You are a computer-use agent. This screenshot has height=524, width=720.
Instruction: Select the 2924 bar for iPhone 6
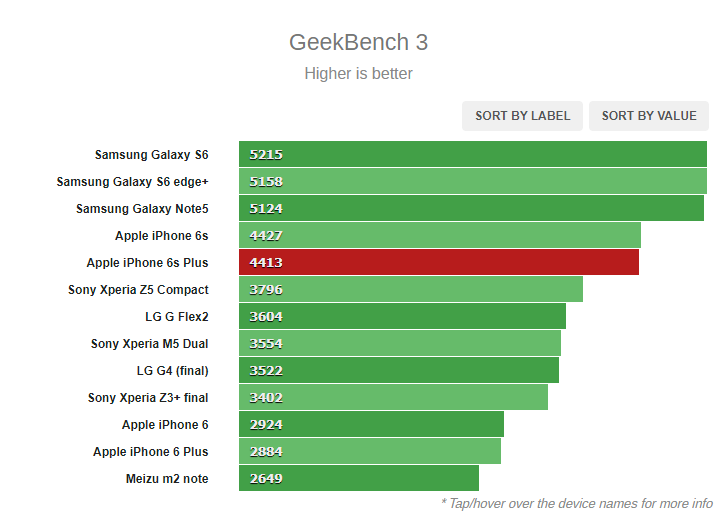[371, 425]
